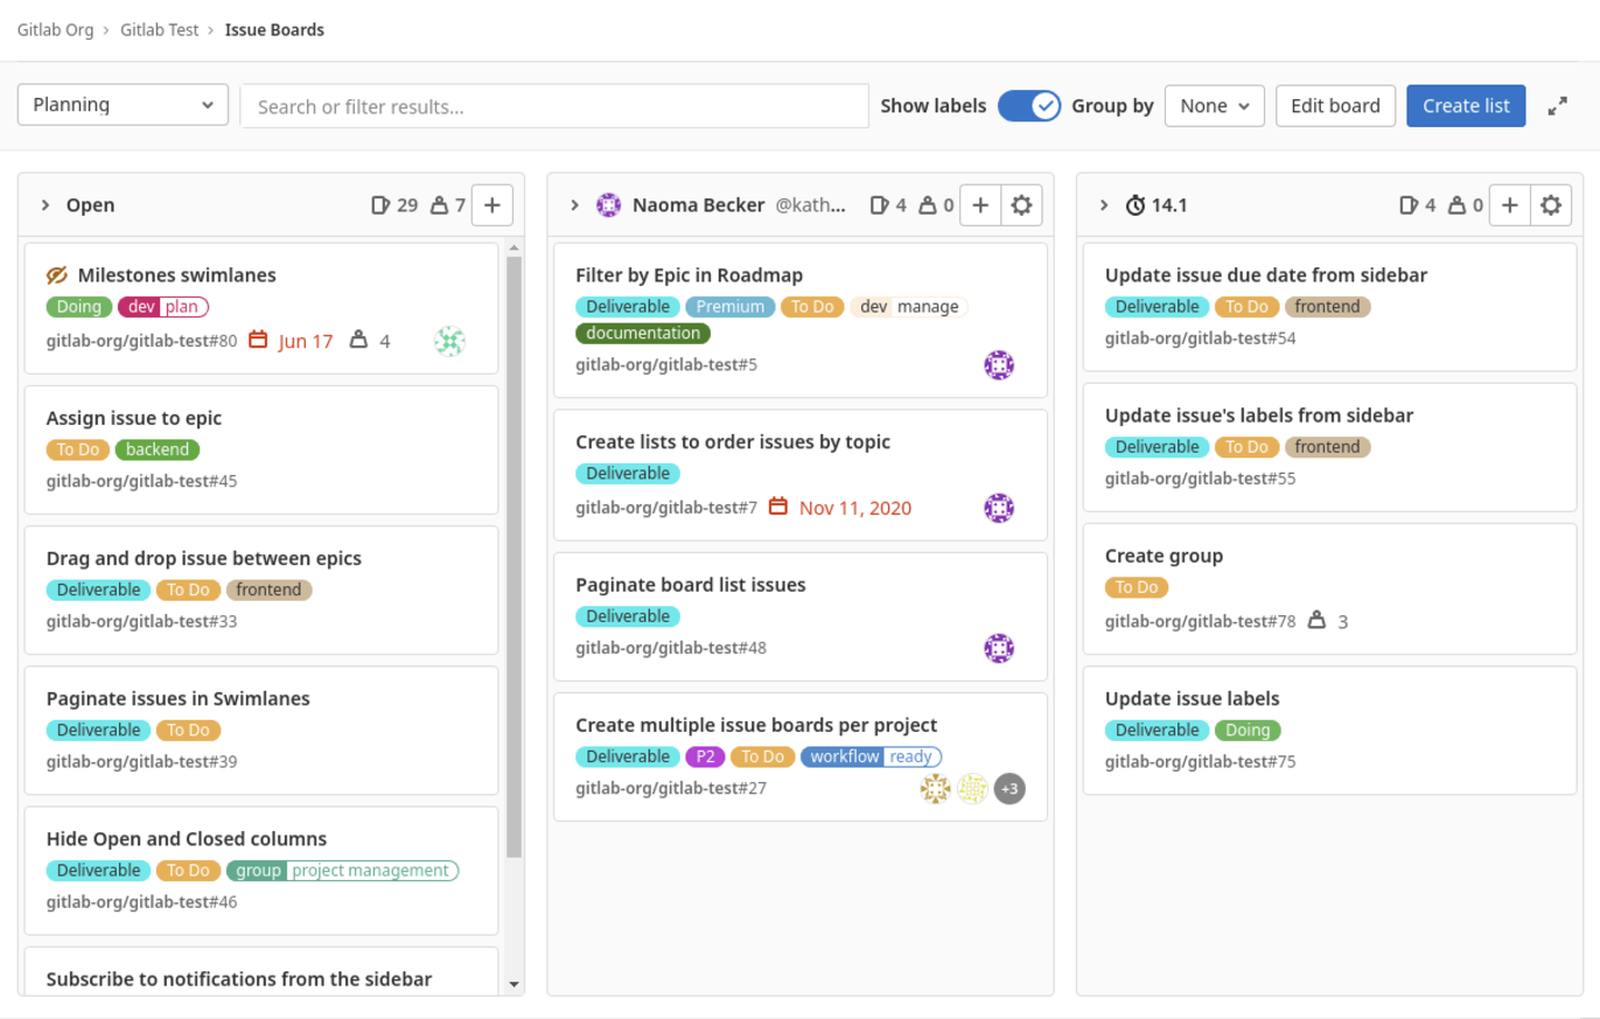1600x1019 pixels.
Task: Collapse the Open list
Action: click(45, 204)
